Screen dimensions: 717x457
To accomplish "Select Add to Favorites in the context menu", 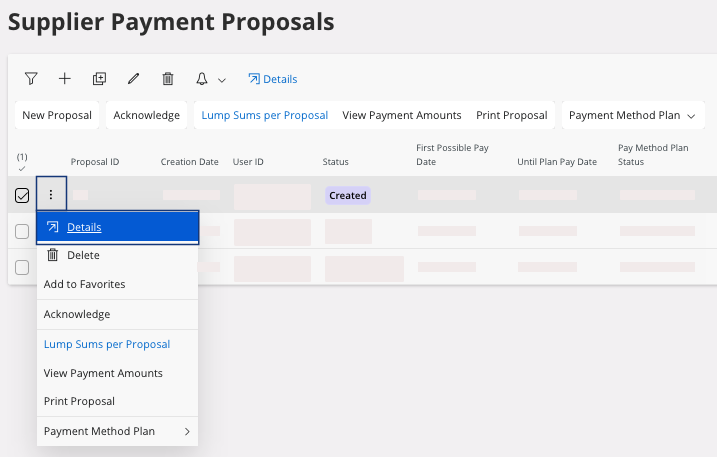I will click(84, 284).
